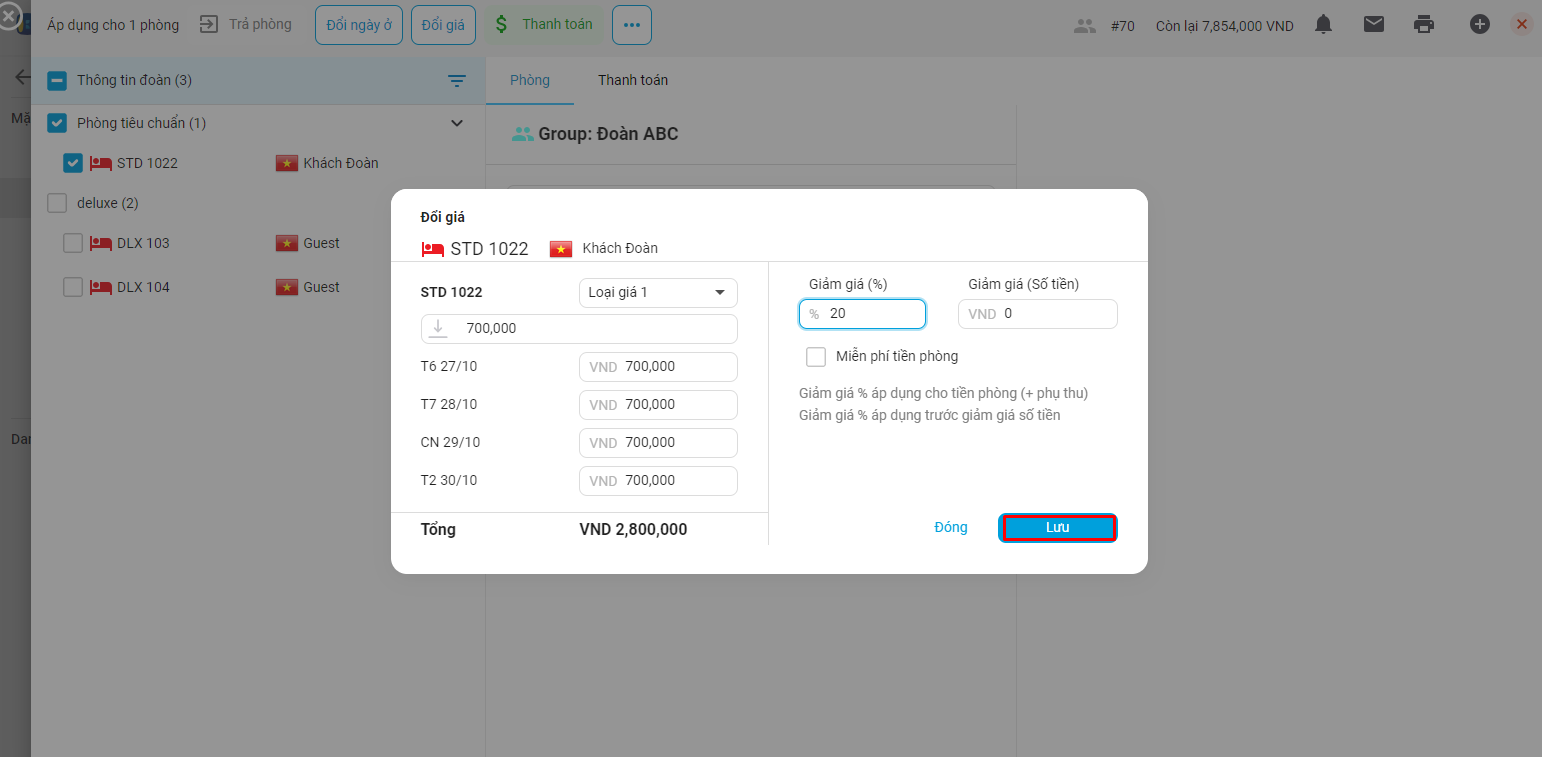Click the Lưu save button
Viewport: 1542px width, 757px height.
point(1057,528)
